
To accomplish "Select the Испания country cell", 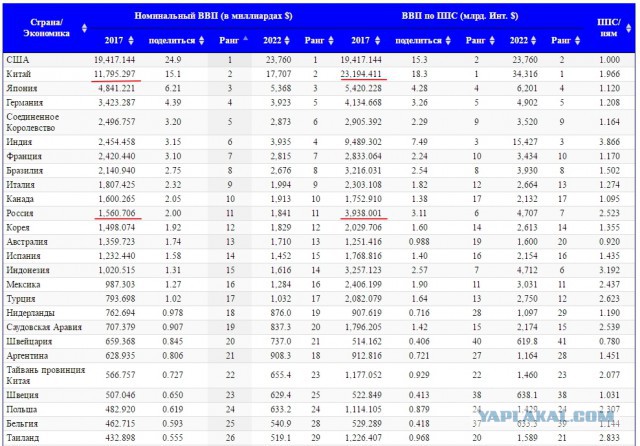I will click(x=23, y=256).
